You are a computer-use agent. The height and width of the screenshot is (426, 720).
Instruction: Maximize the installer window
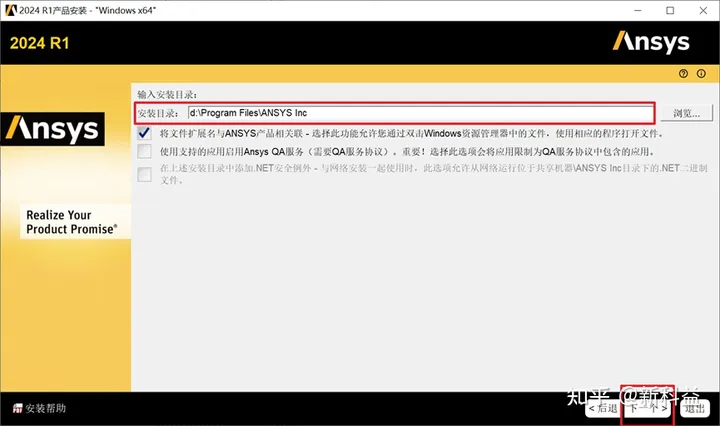pos(670,10)
